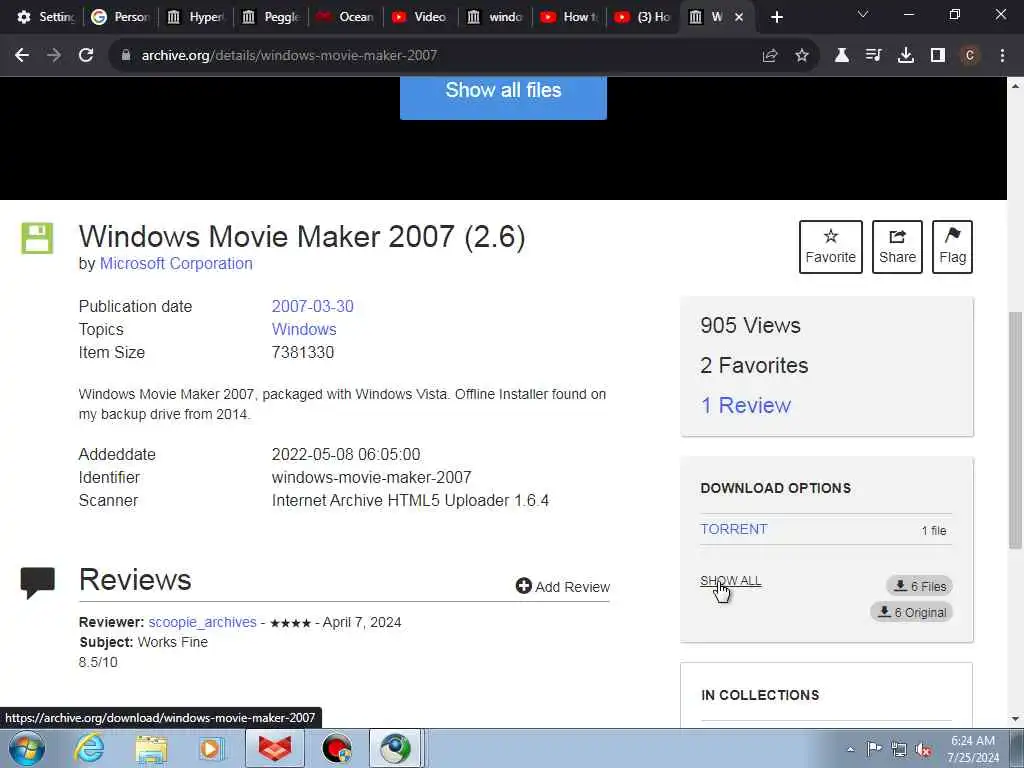Viewport: 1024px width, 768px height.
Task: Click the Add Review plus link
Action: click(563, 586)
